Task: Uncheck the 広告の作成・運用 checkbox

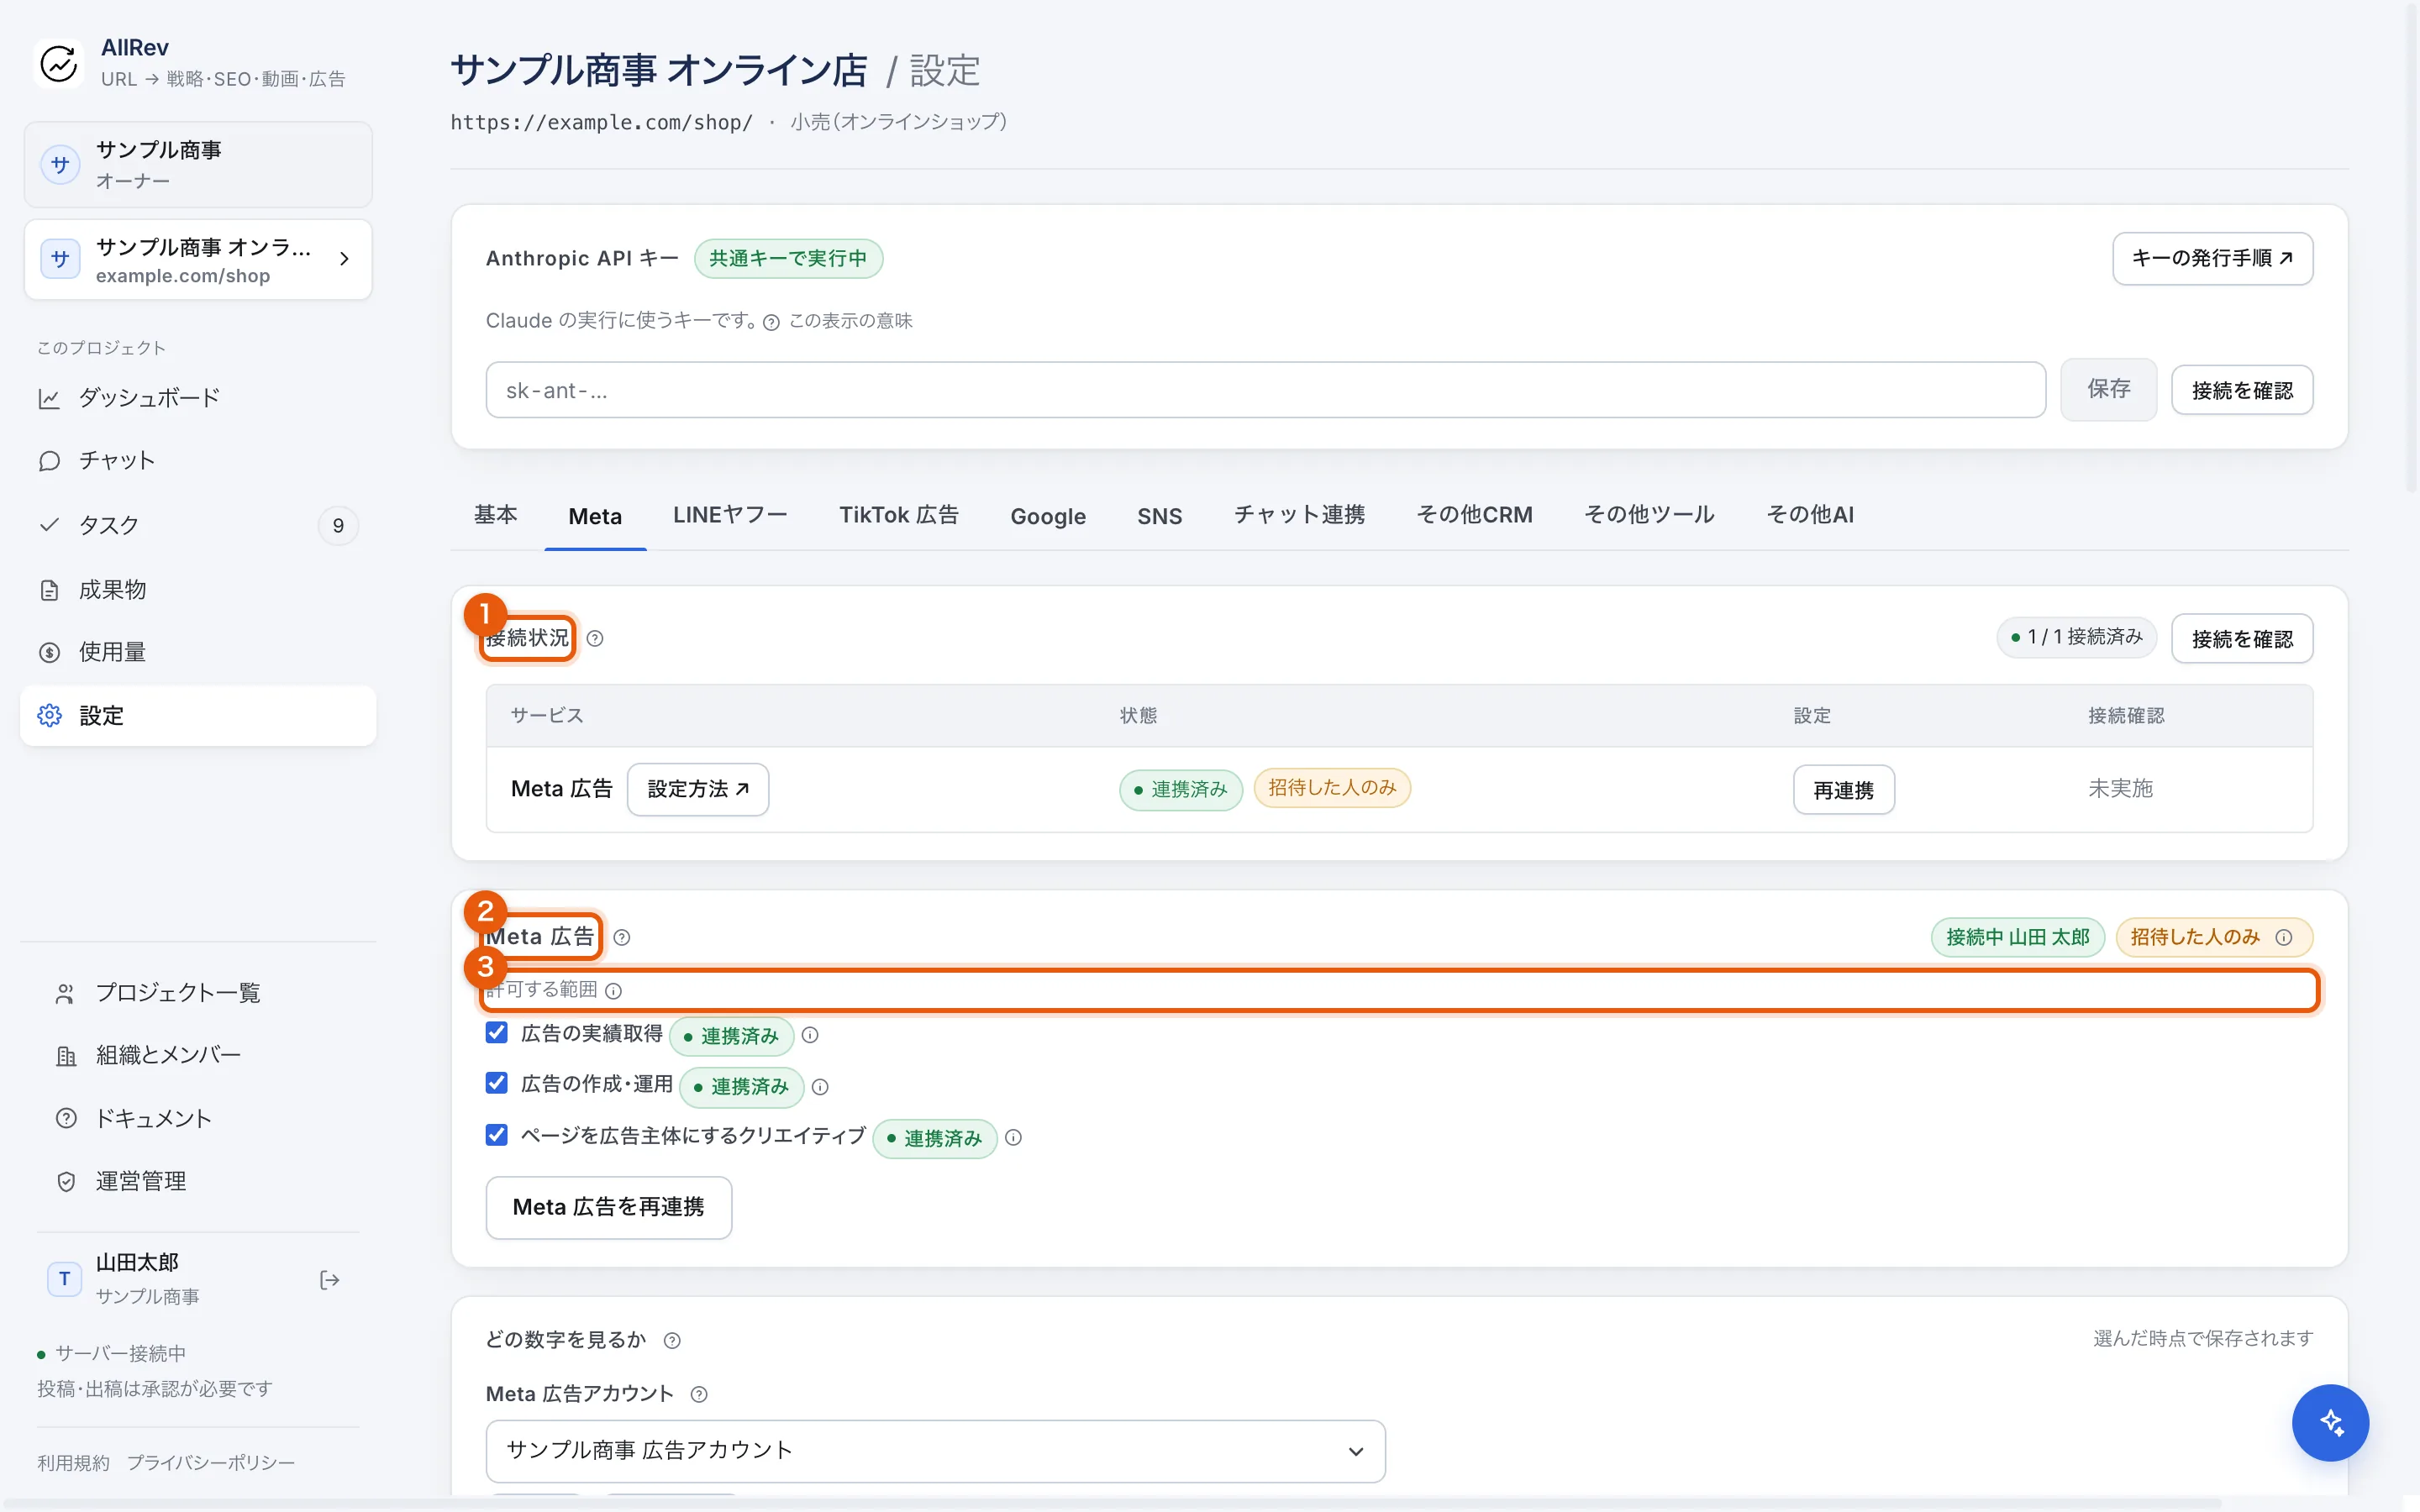Action: [497, 1083]
